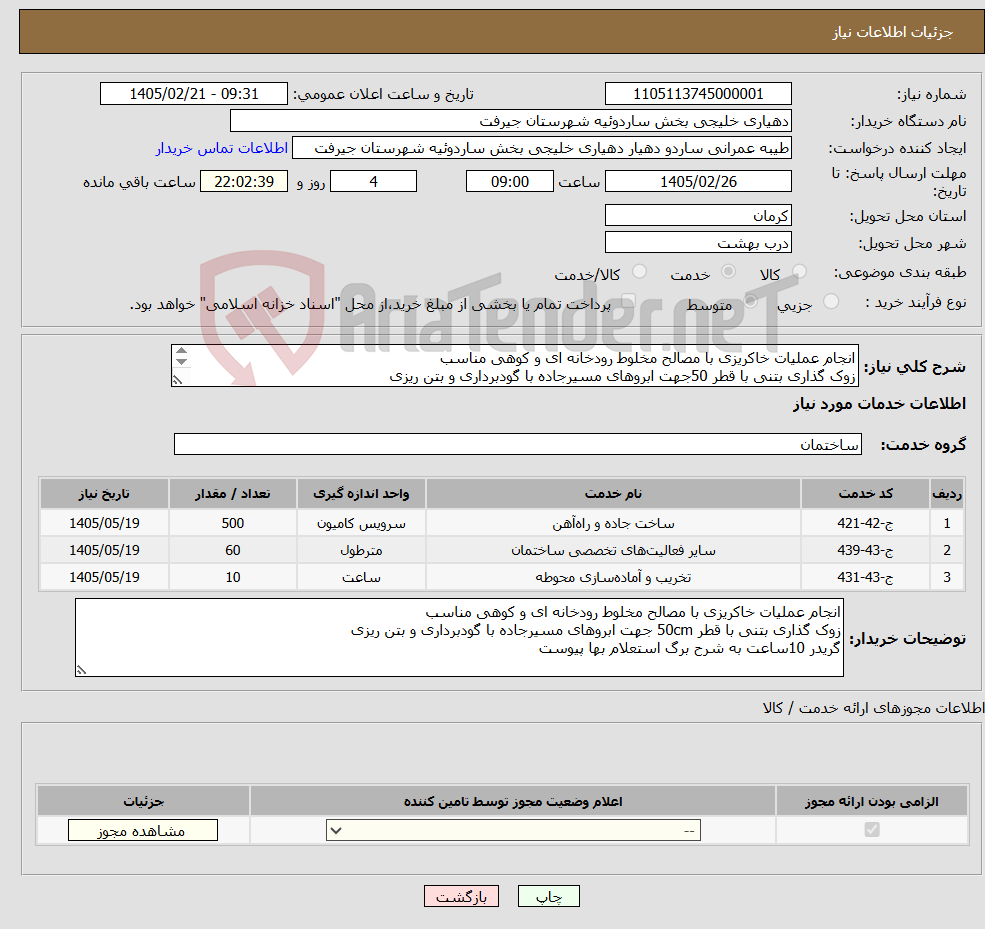Click the تعداد / مقدار column header
The width and height of the screenshot is (985, 929).
click(232, 494)
